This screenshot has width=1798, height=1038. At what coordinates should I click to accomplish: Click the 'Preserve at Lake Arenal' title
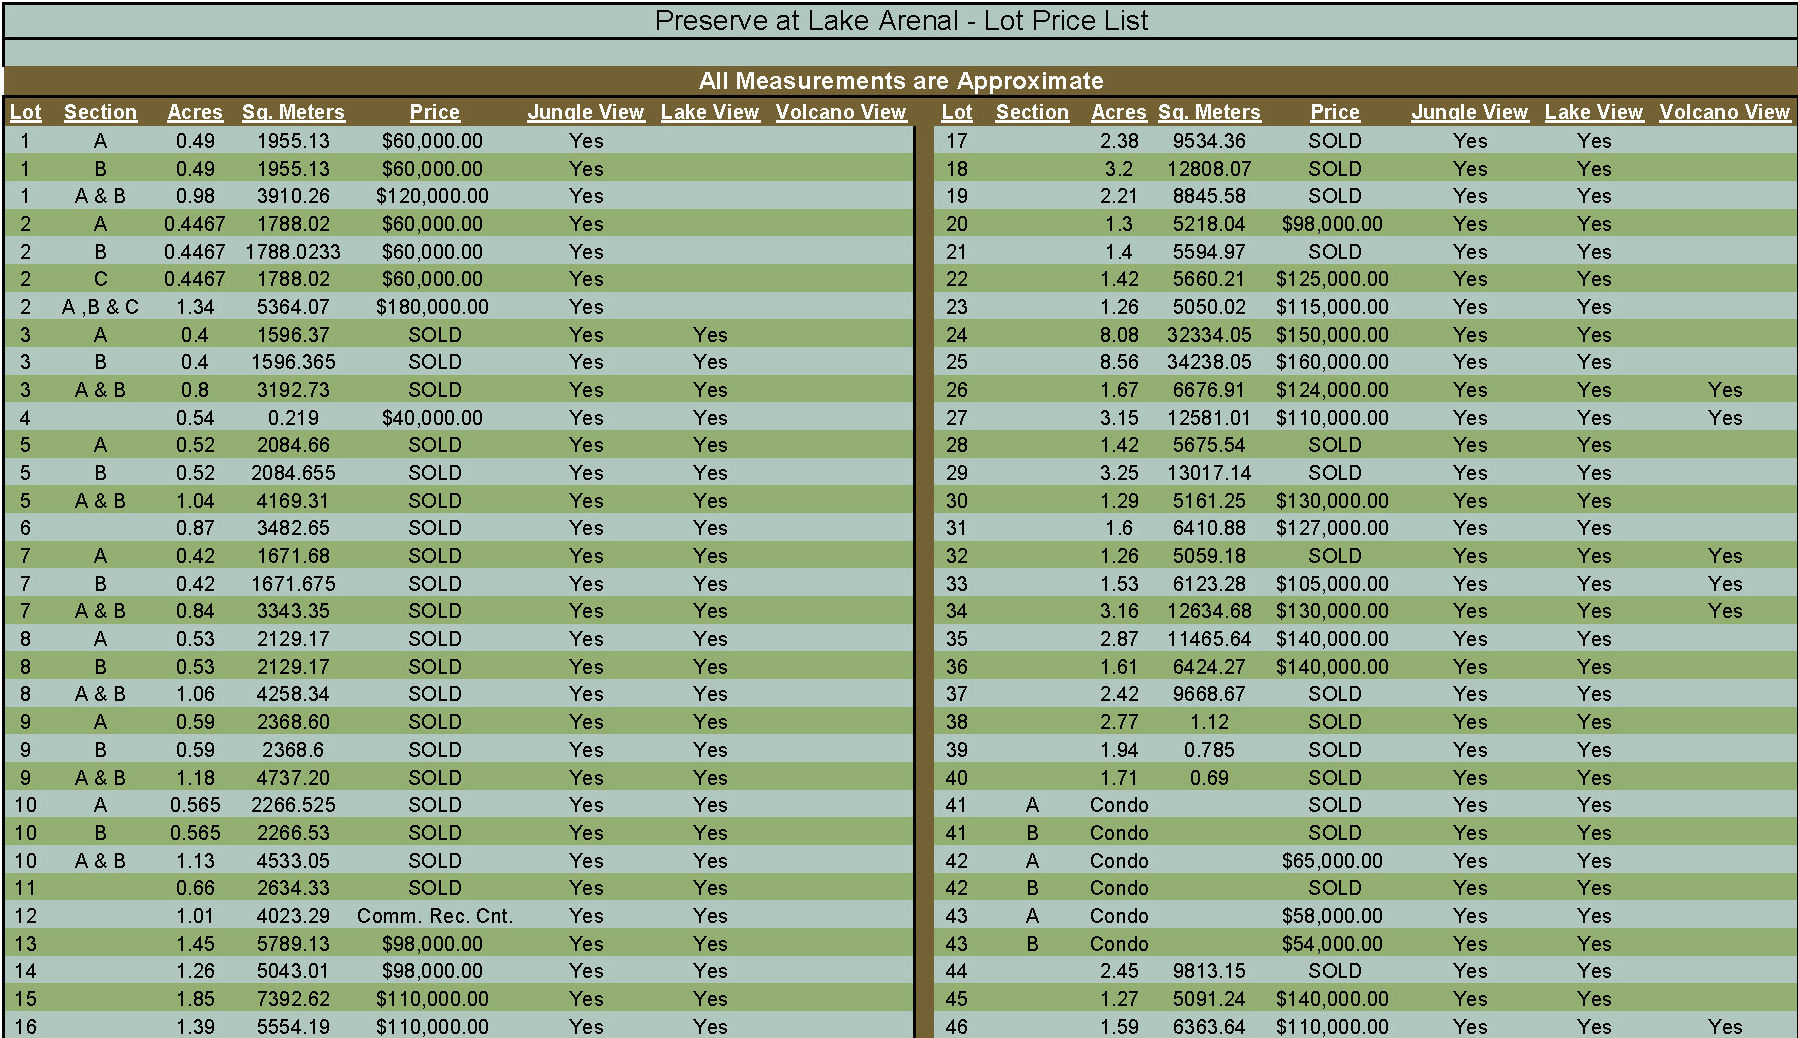pyautogui.click(x=900, y=21)
